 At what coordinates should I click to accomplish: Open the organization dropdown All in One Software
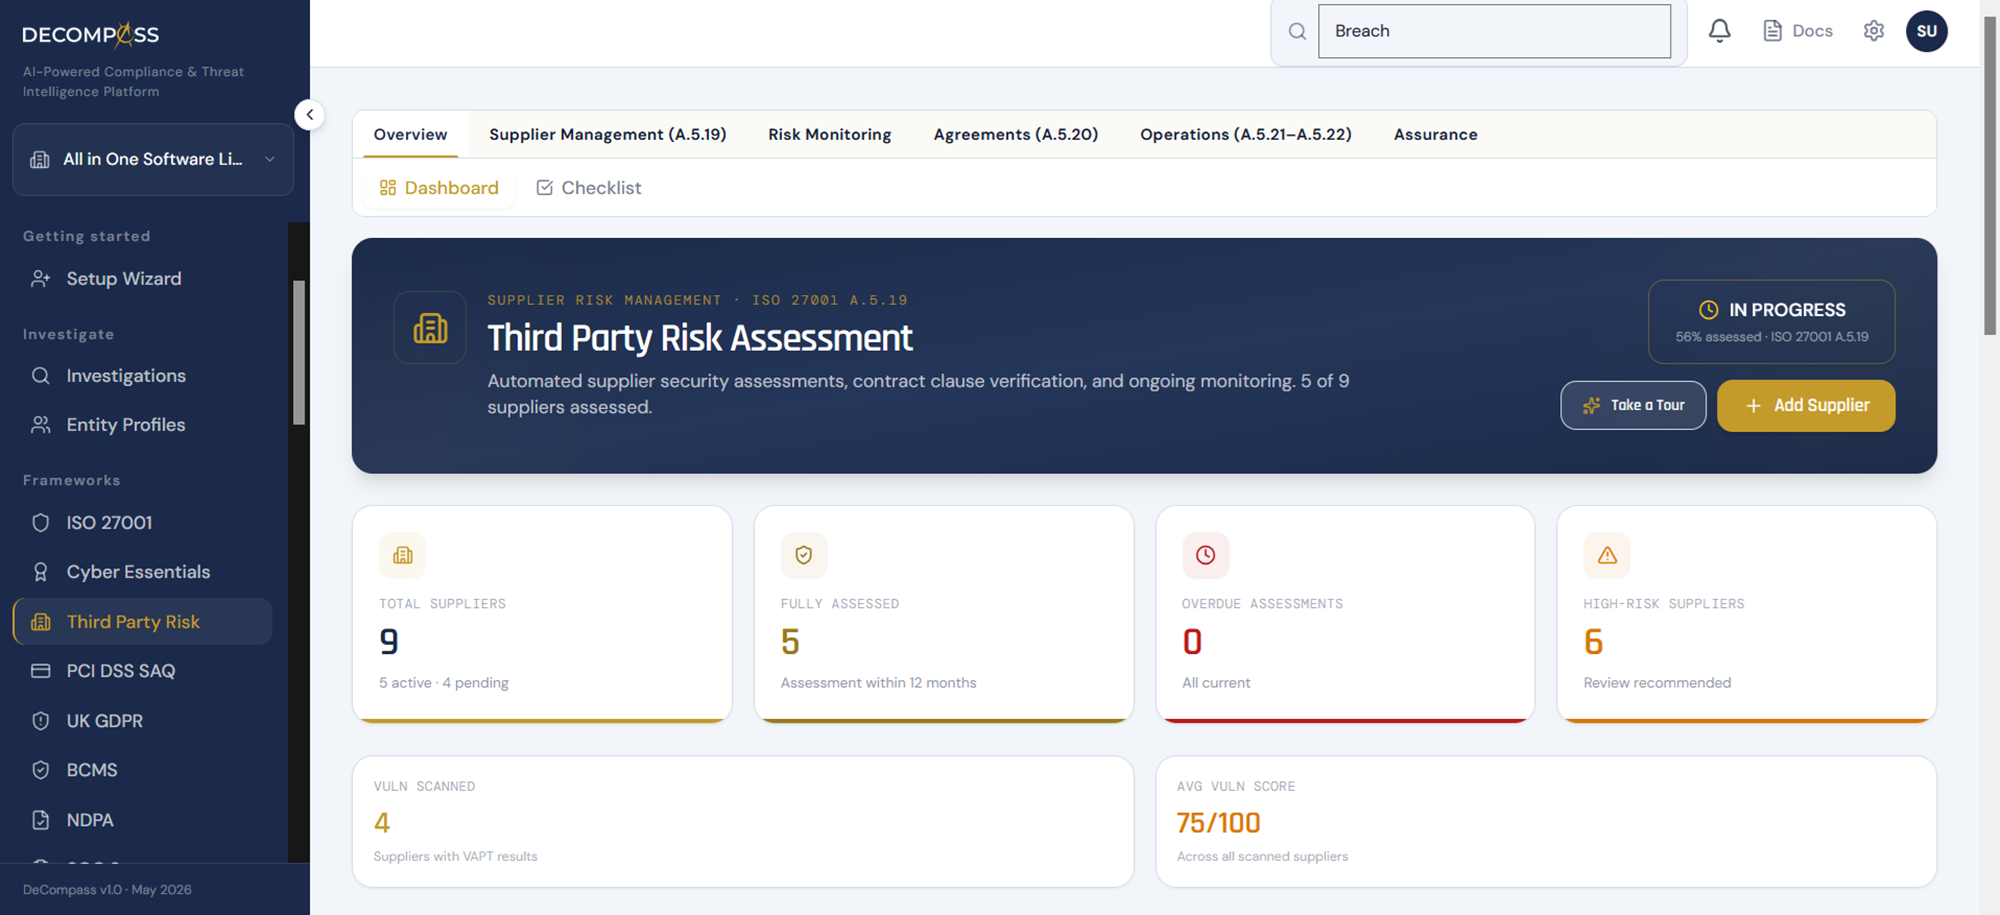tap(153, 159)
